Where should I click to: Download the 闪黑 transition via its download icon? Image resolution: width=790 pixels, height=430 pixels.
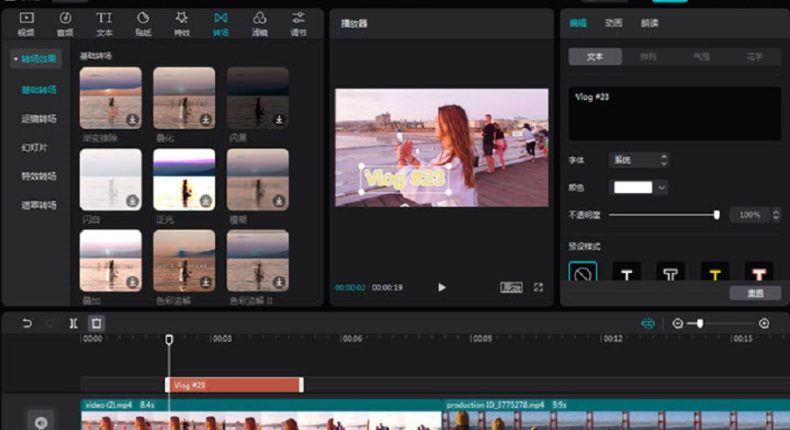(279, 119)
